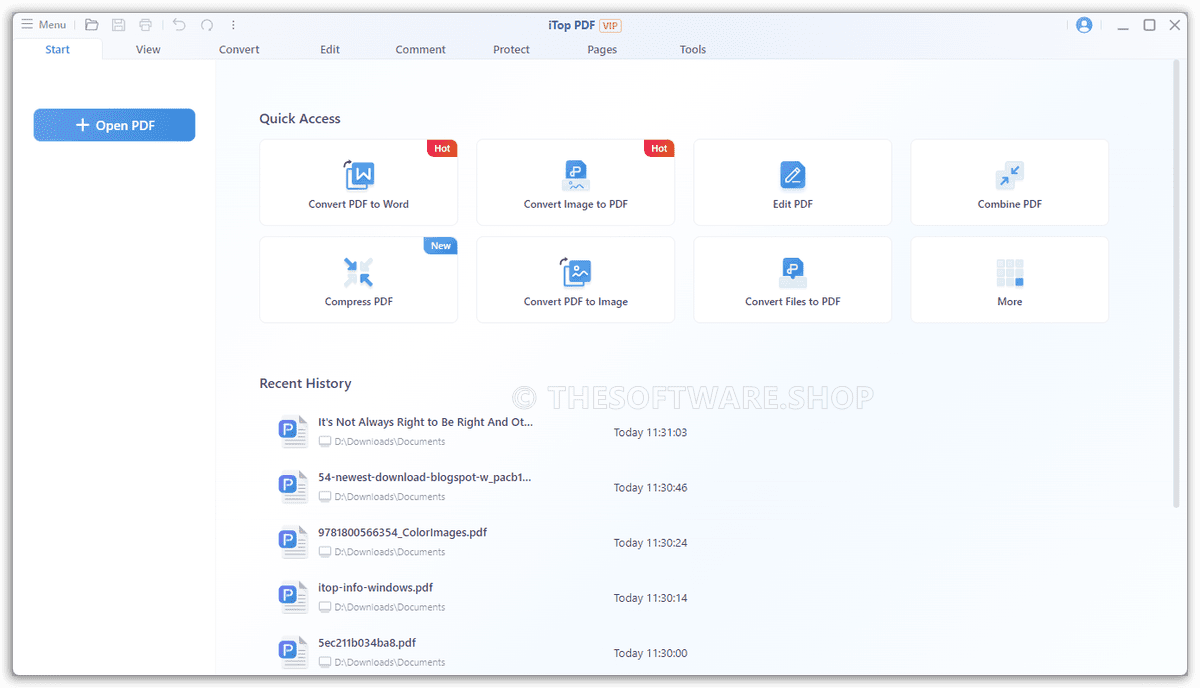Open the three-dot more options icon

[x=234, y=25]
